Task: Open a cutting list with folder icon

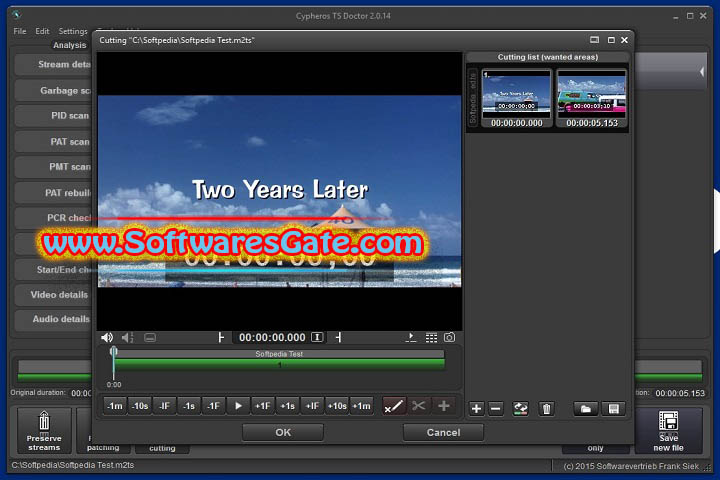Action: (585, 408)
